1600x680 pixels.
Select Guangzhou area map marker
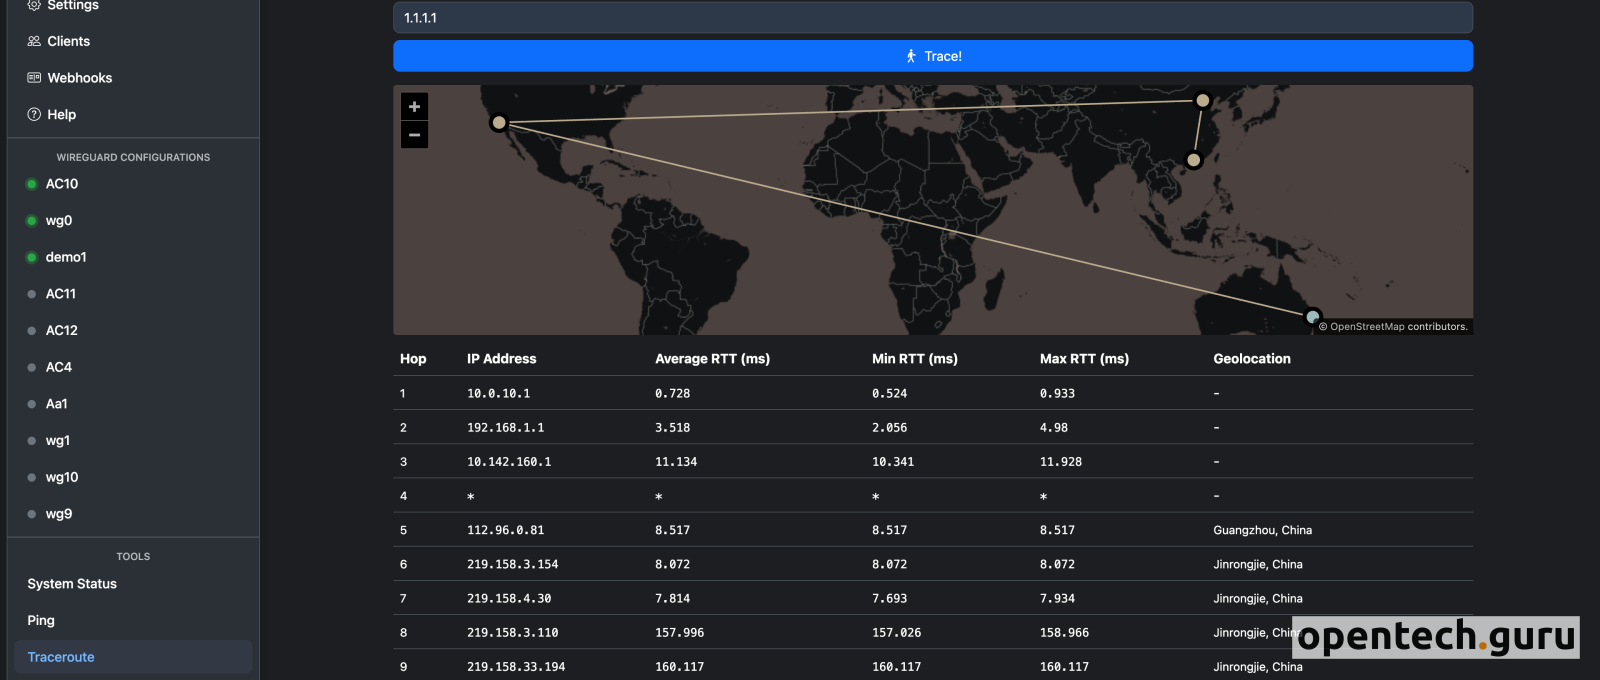coord(1193,159)
